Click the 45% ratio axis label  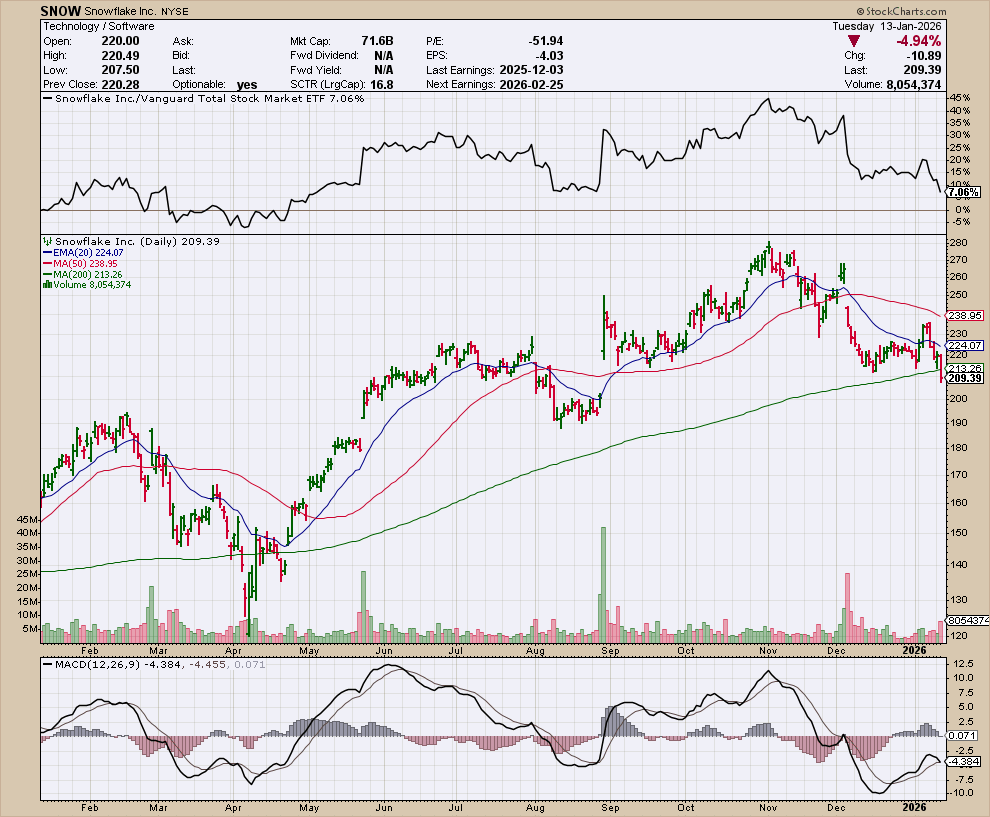coord(960,98)
